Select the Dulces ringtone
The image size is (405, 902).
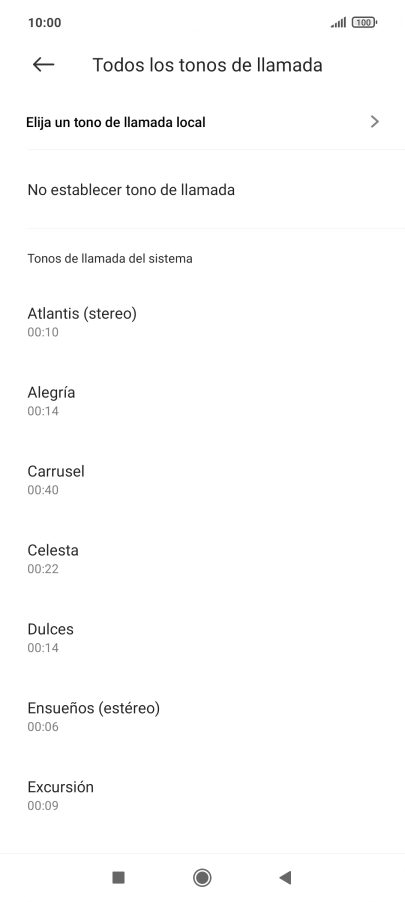tap(202, 637)
